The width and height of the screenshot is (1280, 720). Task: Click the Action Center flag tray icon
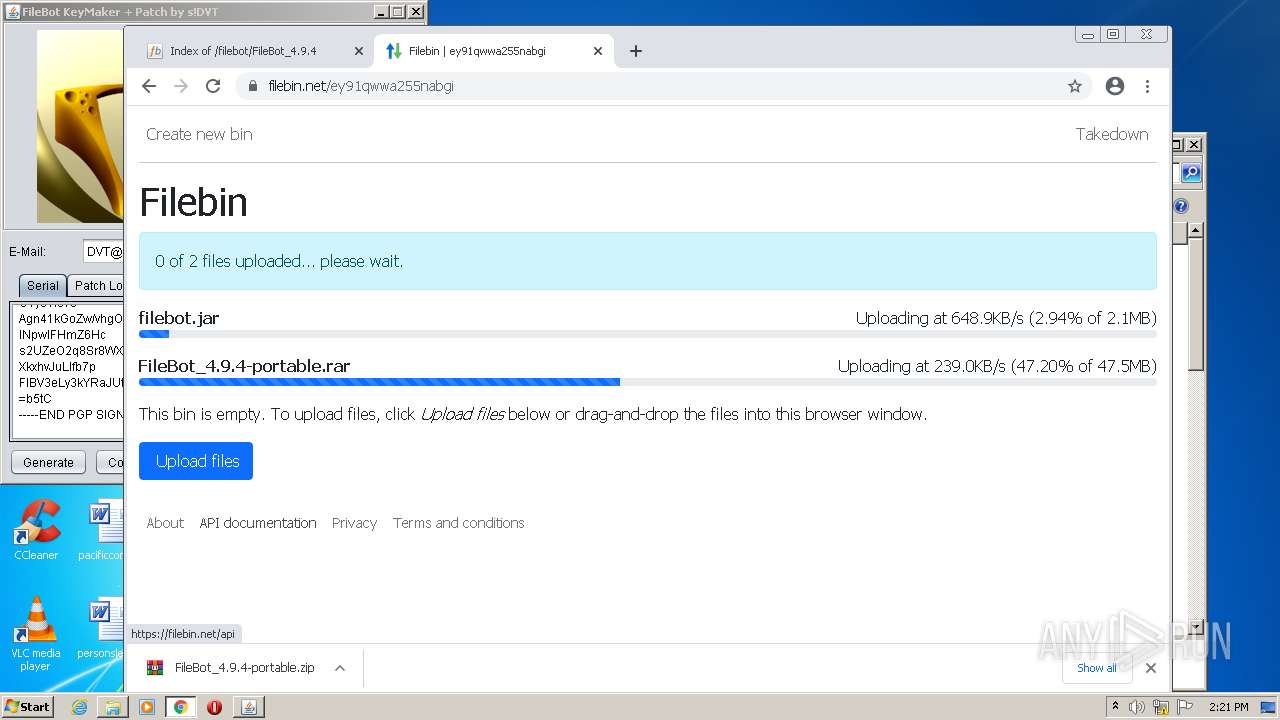pyautogui.click(x=1185, y=707)
